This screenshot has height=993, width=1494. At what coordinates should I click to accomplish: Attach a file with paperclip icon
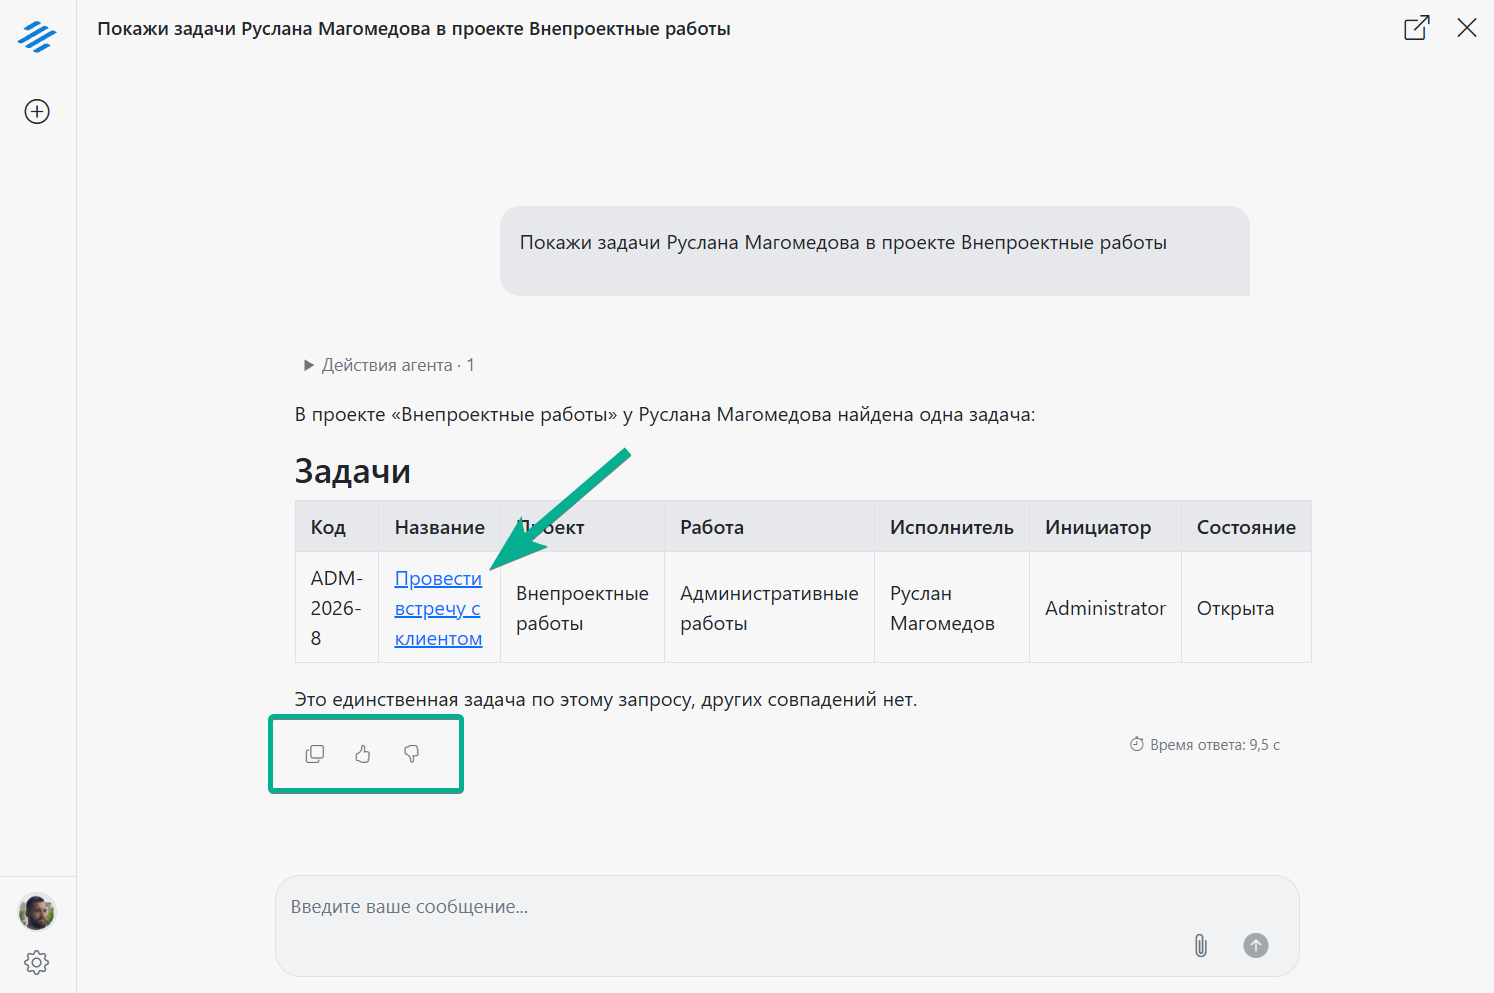click(1201, 945)
